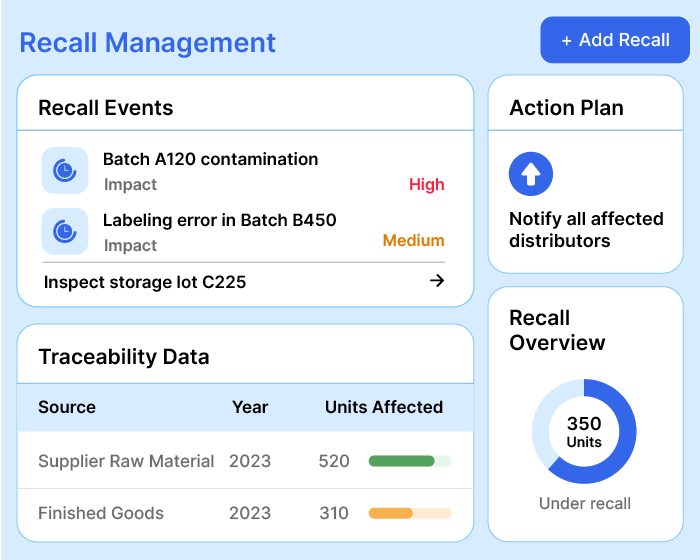The height and width of the screenshot is (560, 700).
Task: Select the Batch A120 contamination event
Action: click(x=210, y=159)
